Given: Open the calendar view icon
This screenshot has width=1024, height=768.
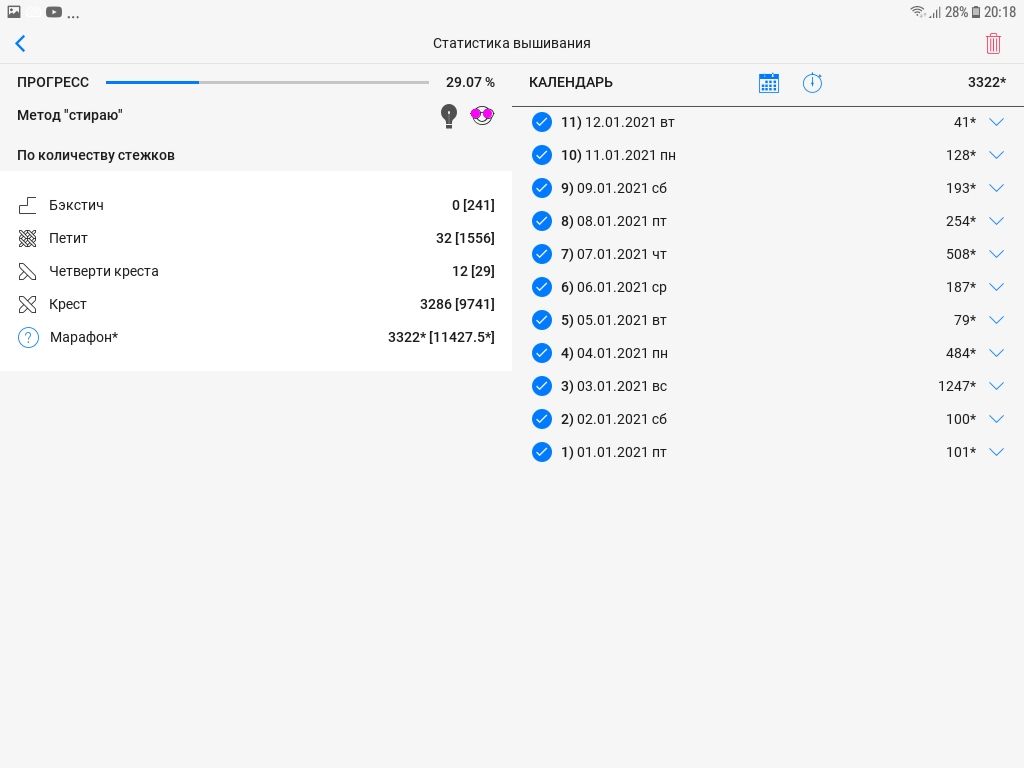Looking at the screenshot, I should 768,83.
